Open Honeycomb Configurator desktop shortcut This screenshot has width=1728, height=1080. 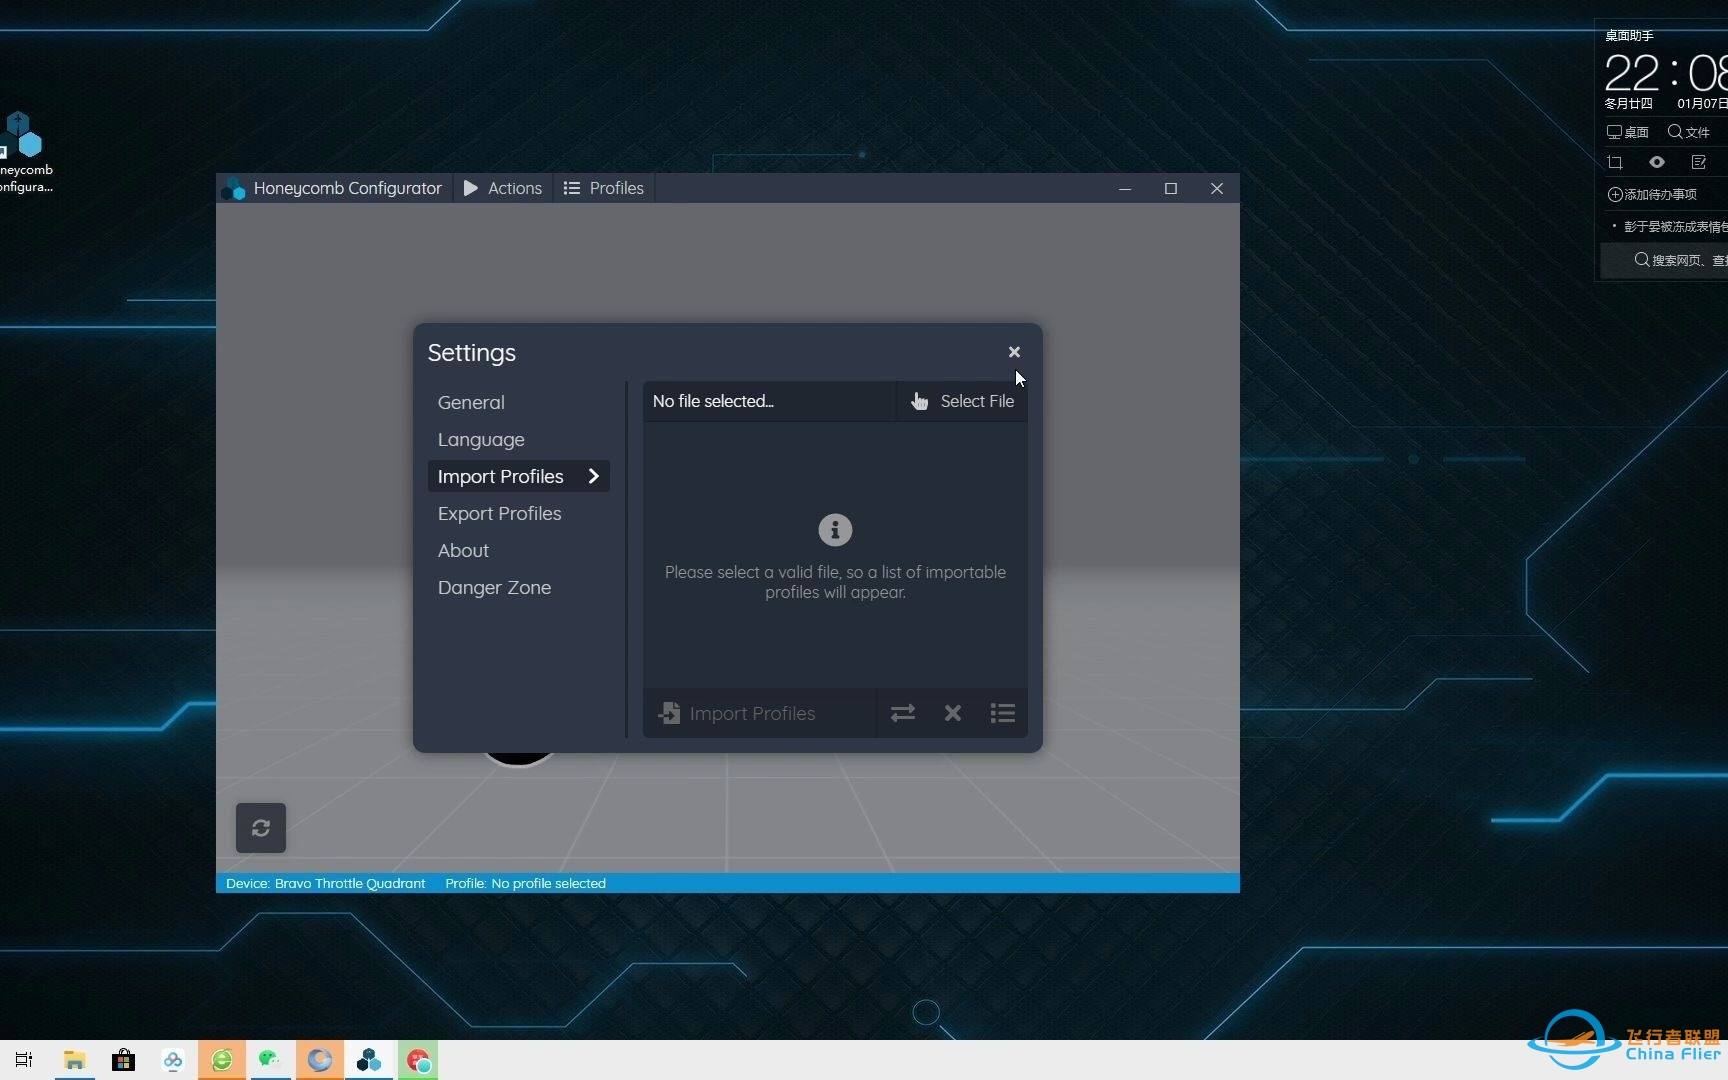(25, 152)
